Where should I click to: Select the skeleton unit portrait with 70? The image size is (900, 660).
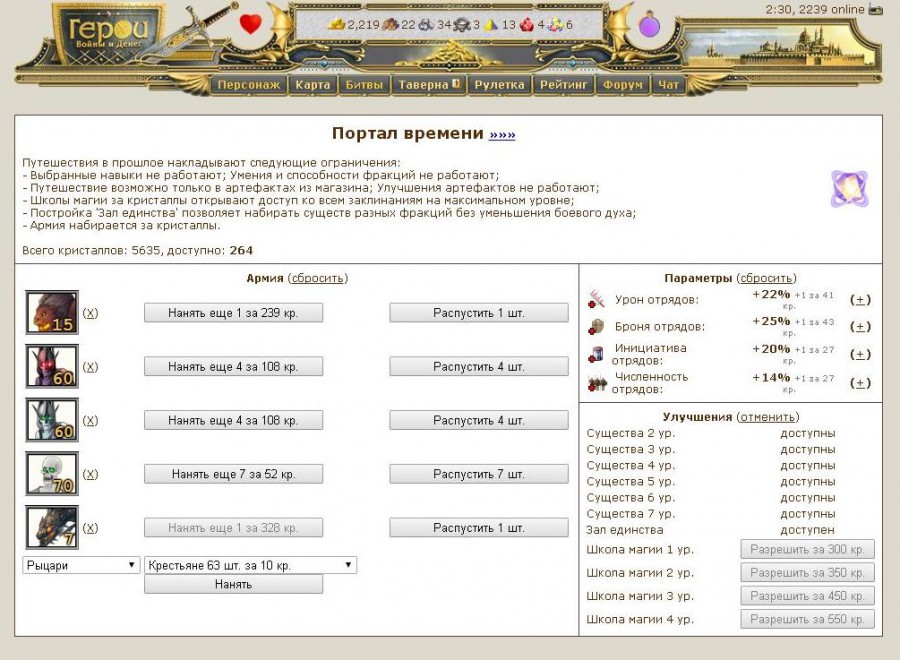point(52,474)
